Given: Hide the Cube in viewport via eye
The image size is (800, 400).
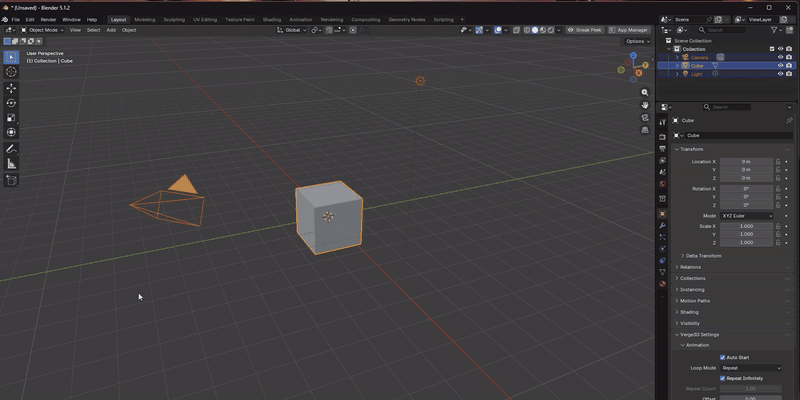Looking at the screenshot, I should [781, 65].
